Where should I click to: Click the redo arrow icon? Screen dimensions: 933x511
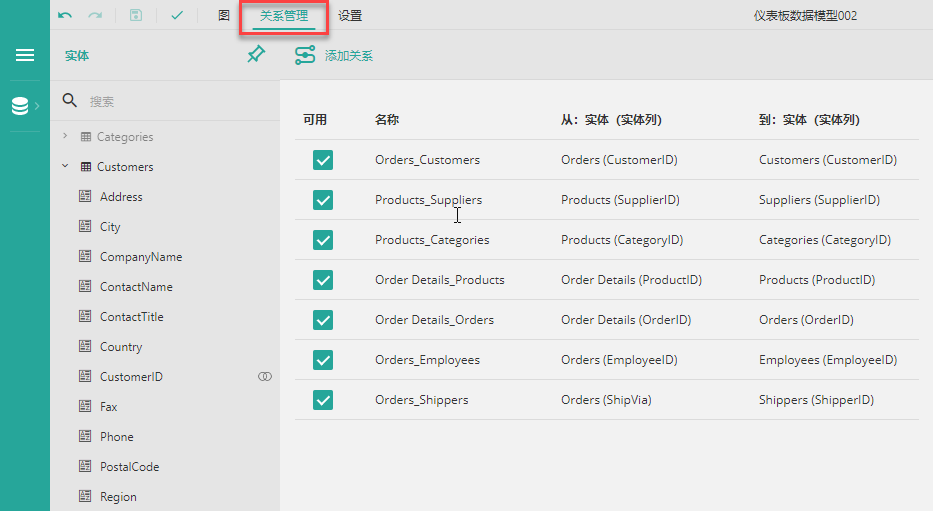click(95, 15)
